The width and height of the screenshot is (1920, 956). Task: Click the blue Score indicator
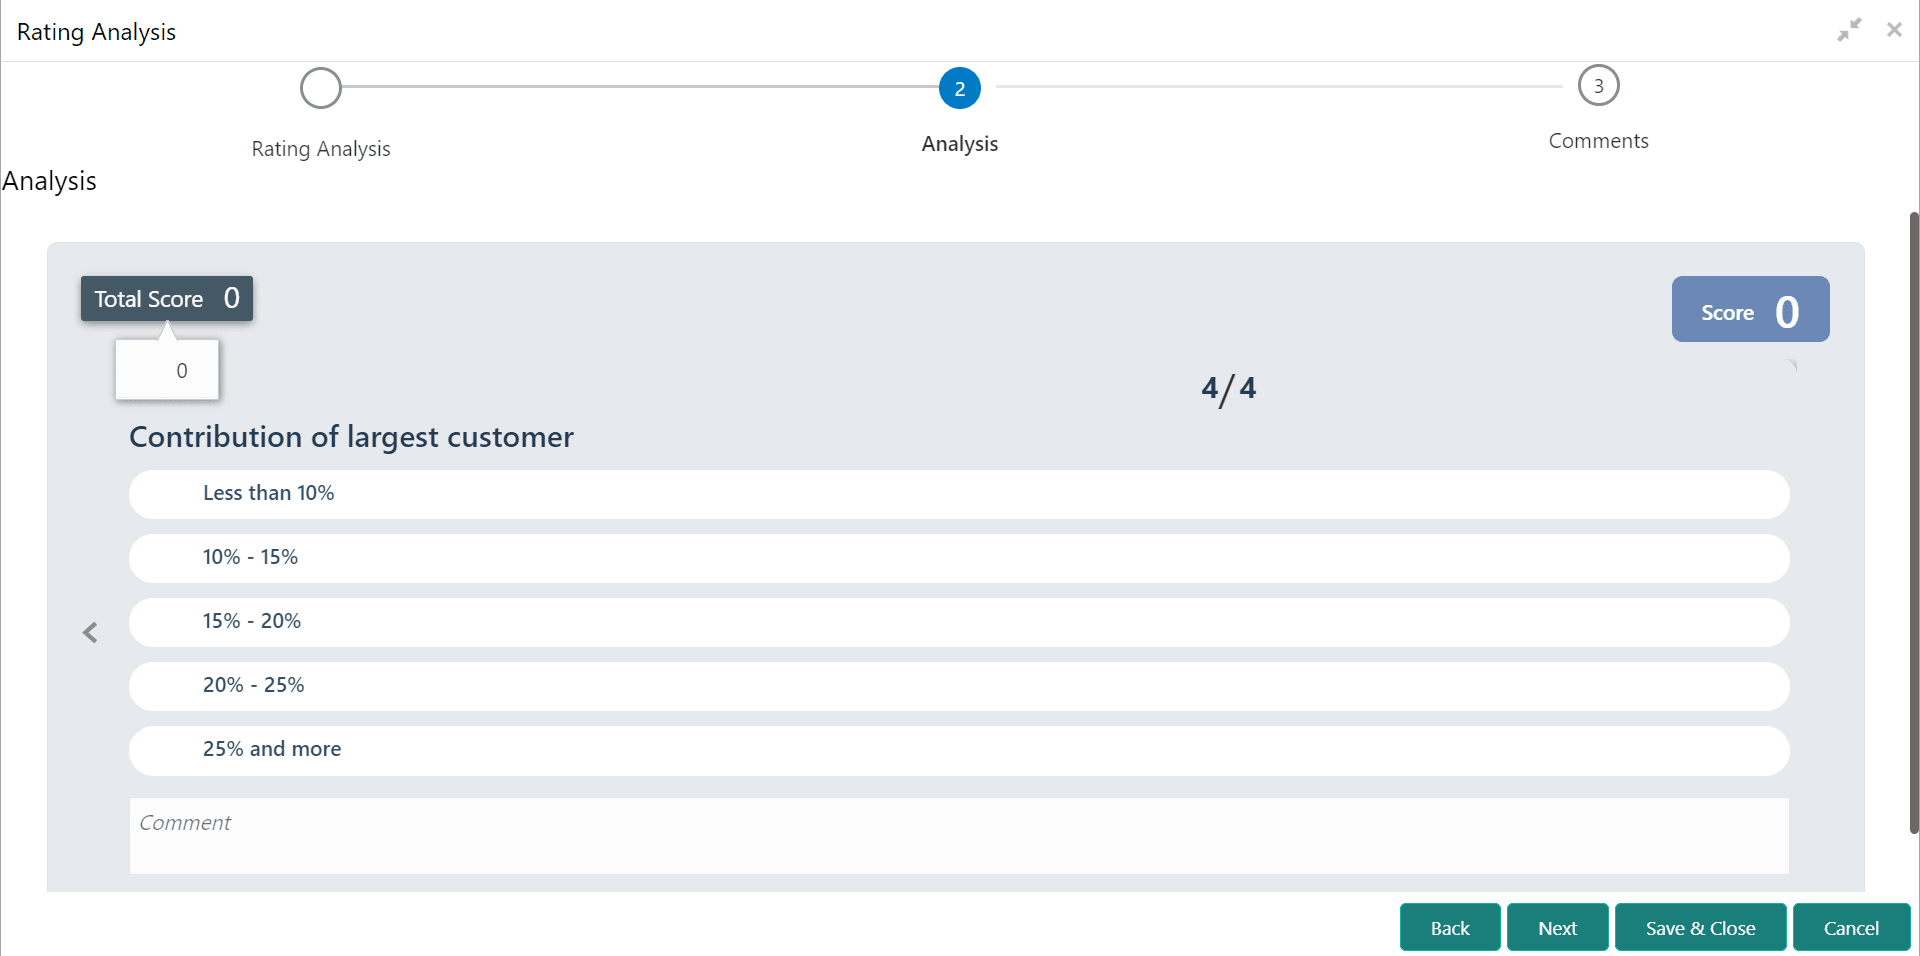(1749, 309)
